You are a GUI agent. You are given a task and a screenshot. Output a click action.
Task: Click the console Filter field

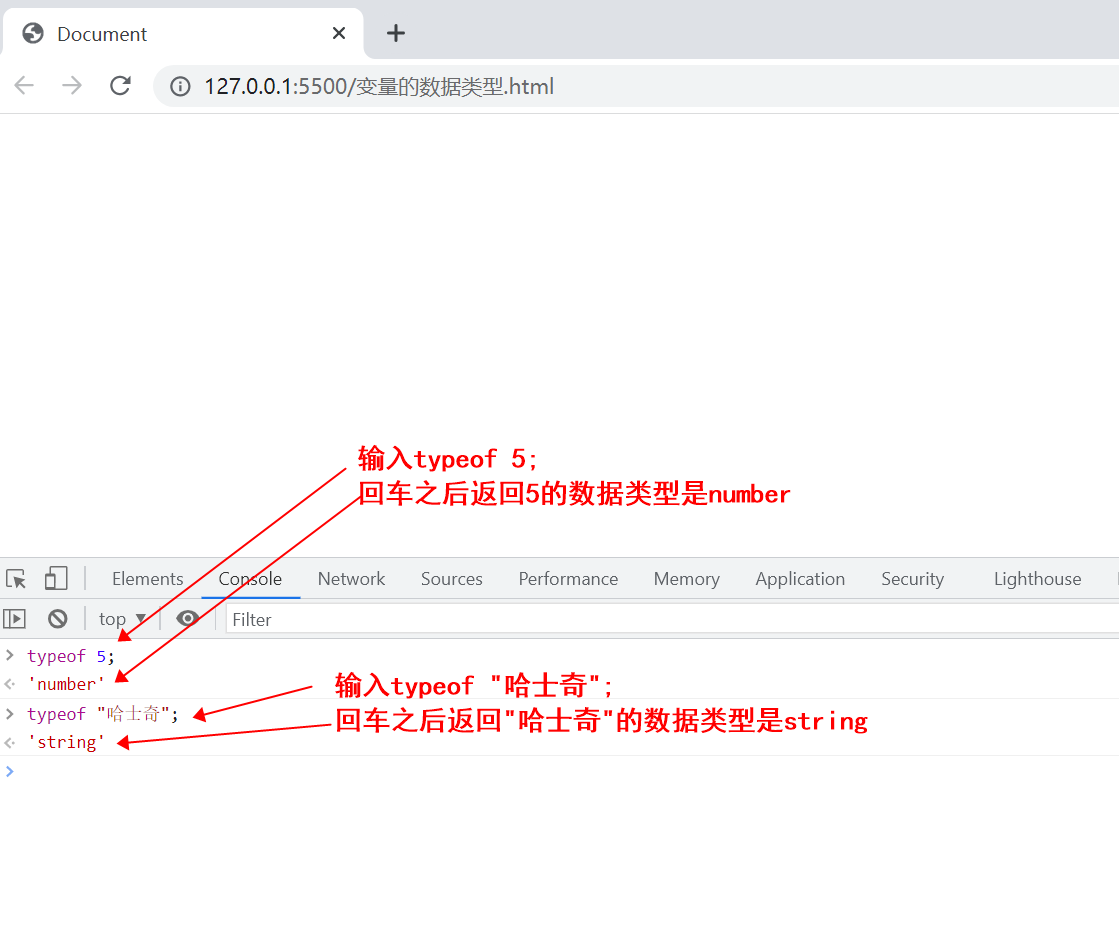pyautogui.click(x=672, y=619)
